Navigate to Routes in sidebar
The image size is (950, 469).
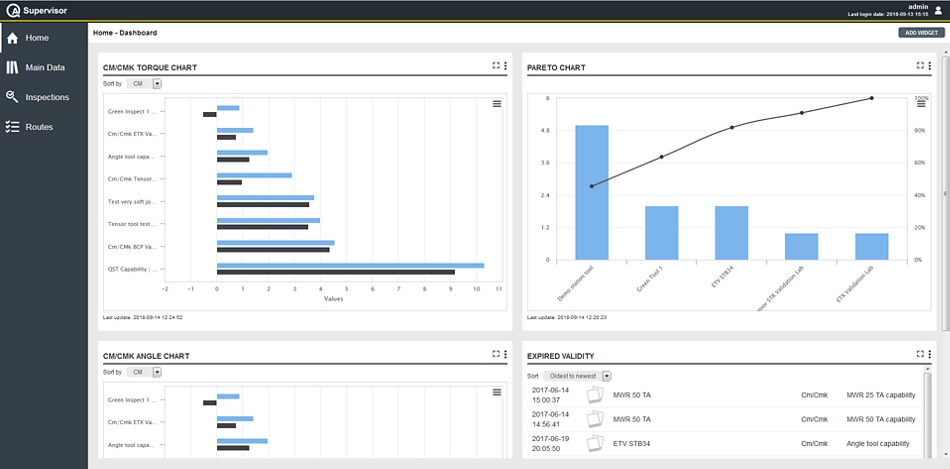[x=39, y=127]
